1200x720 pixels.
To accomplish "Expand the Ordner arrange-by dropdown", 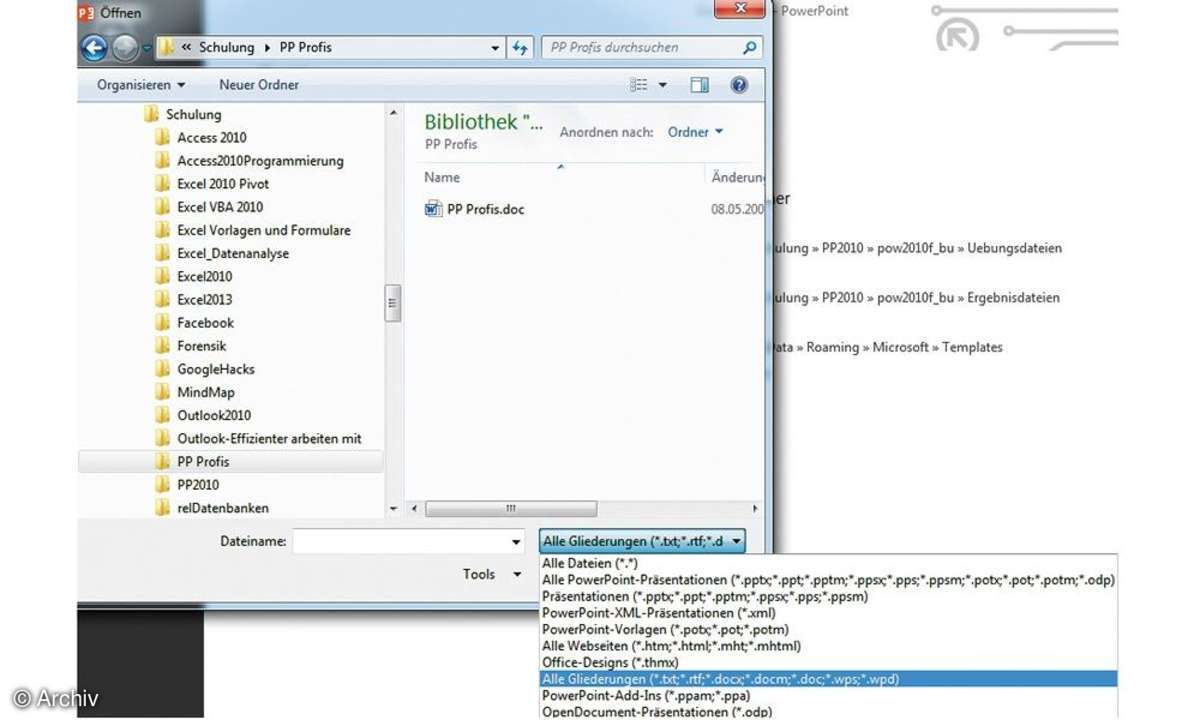I will click(695, 132).
